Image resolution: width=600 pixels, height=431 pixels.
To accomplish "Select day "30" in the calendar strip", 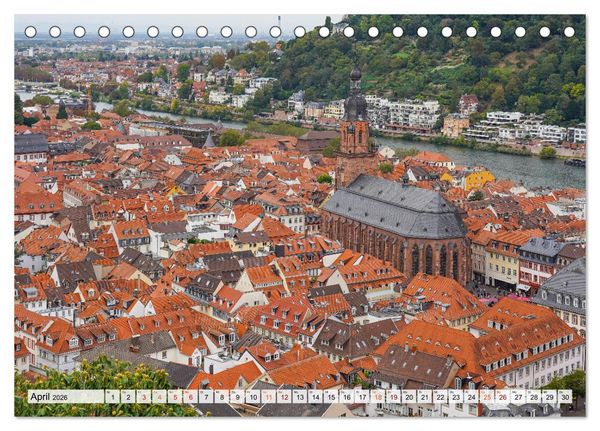I will pyautogui.click(x=565, y=397).
